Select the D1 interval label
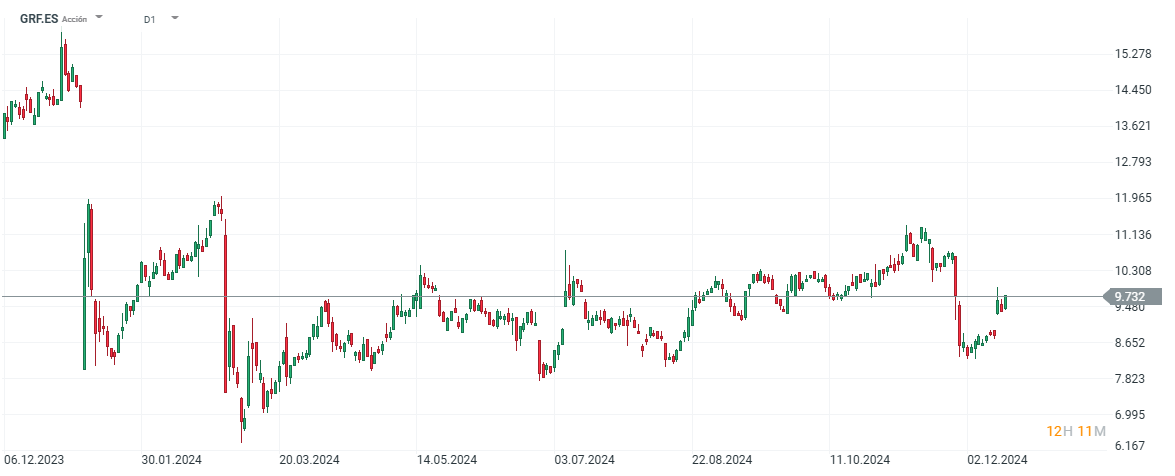The image size is (1175, 476). click(149, 19)
